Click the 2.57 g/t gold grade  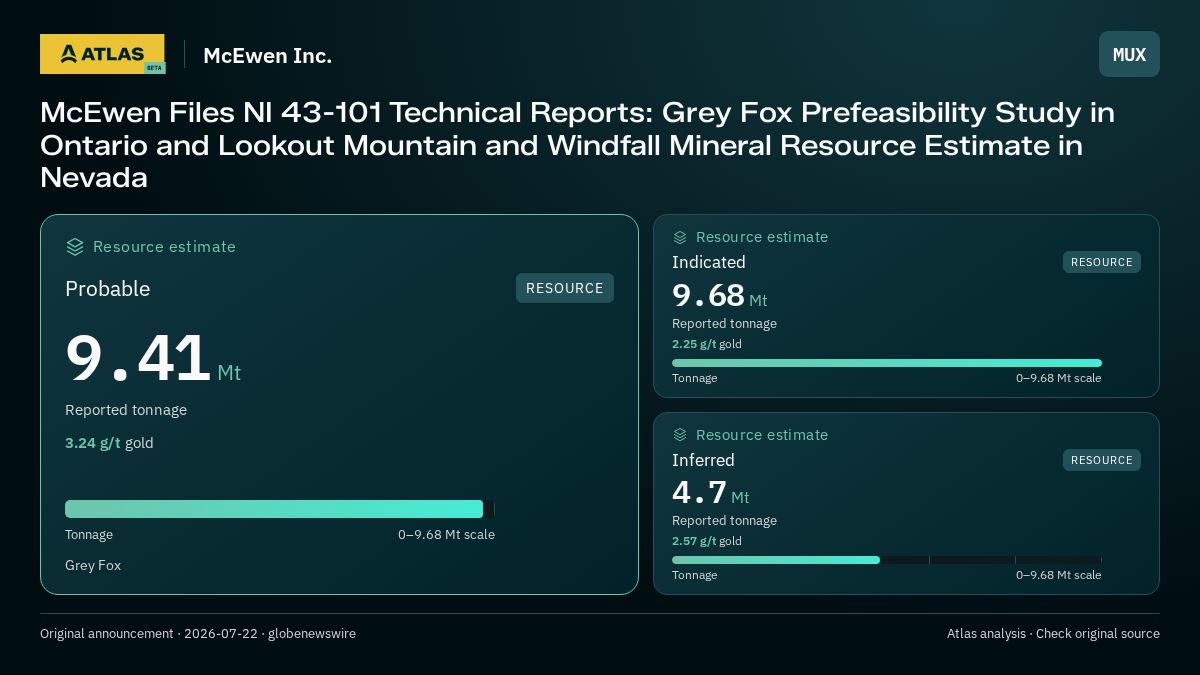tap(707, 541)
